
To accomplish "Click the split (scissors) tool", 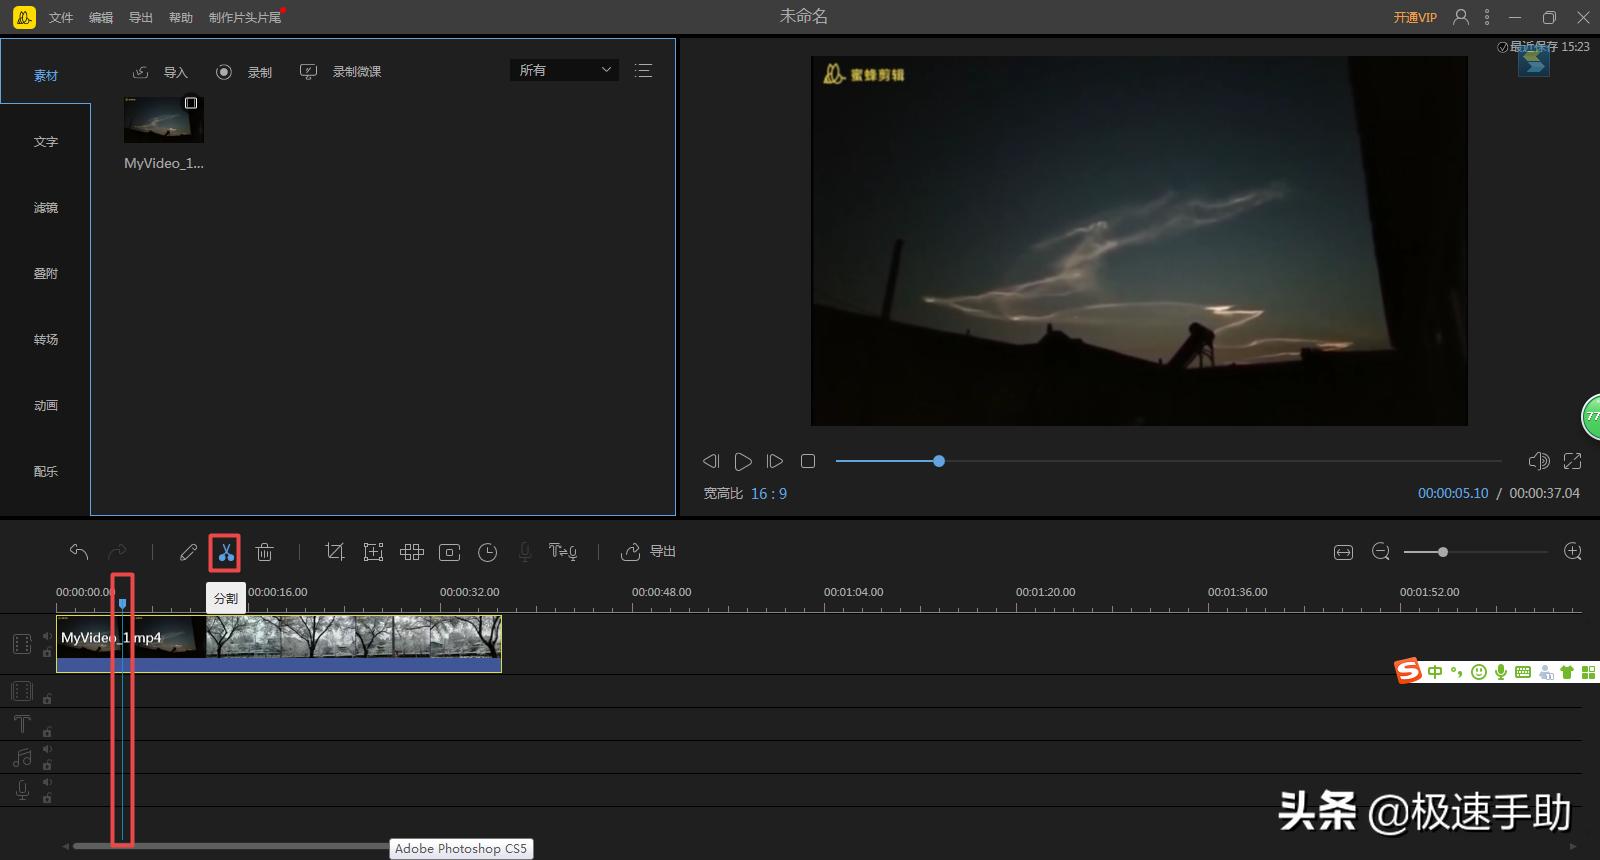I will click(x=226, y=552).
